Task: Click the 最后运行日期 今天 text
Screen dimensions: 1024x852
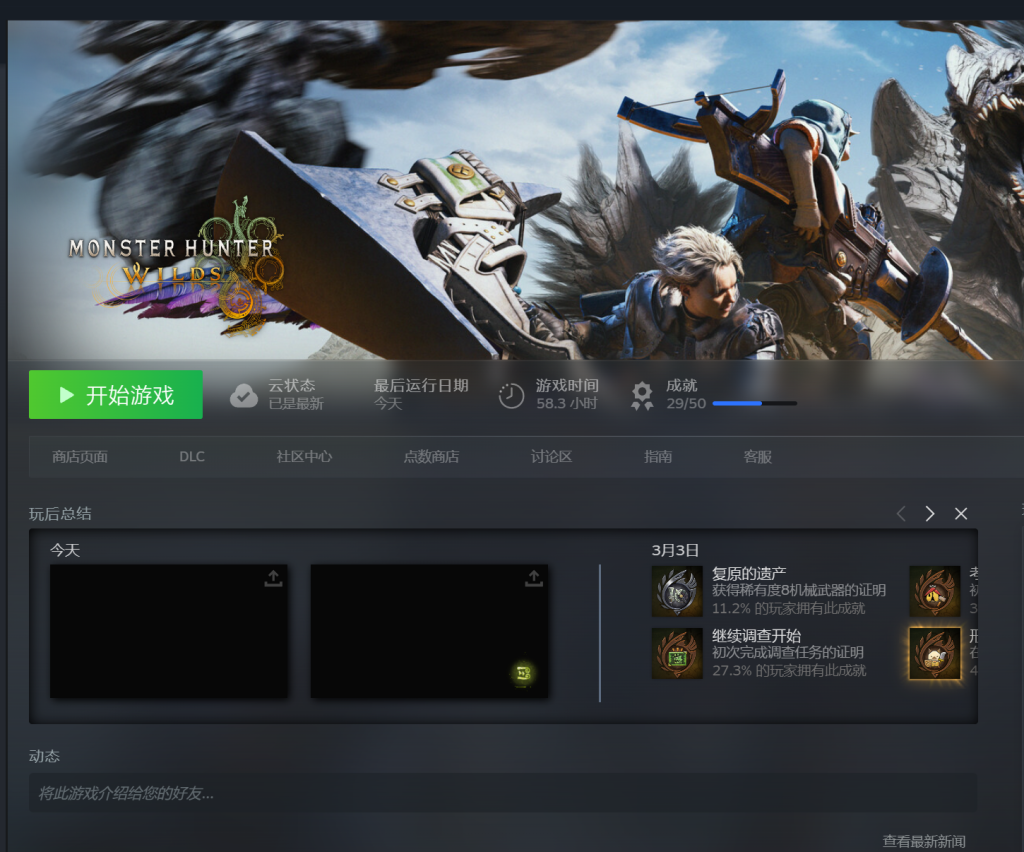Action: pyautogui.click(x=421, y=394)
